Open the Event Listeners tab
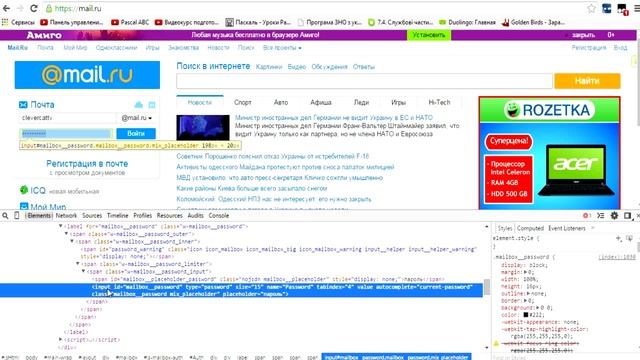Viewport: 640px width, 360px height. tap(567, 228)
